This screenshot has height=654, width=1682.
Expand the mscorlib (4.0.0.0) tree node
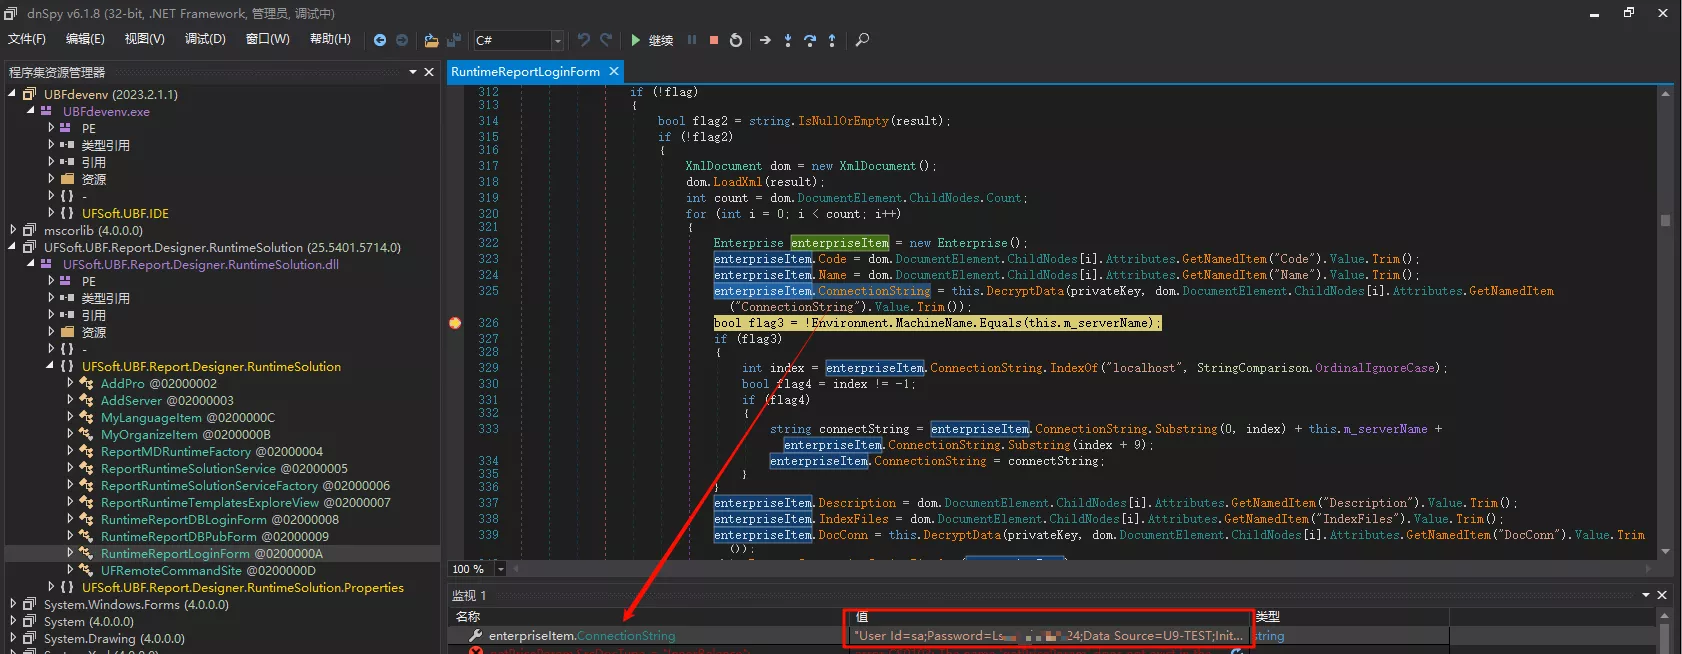tap(13, 230)
